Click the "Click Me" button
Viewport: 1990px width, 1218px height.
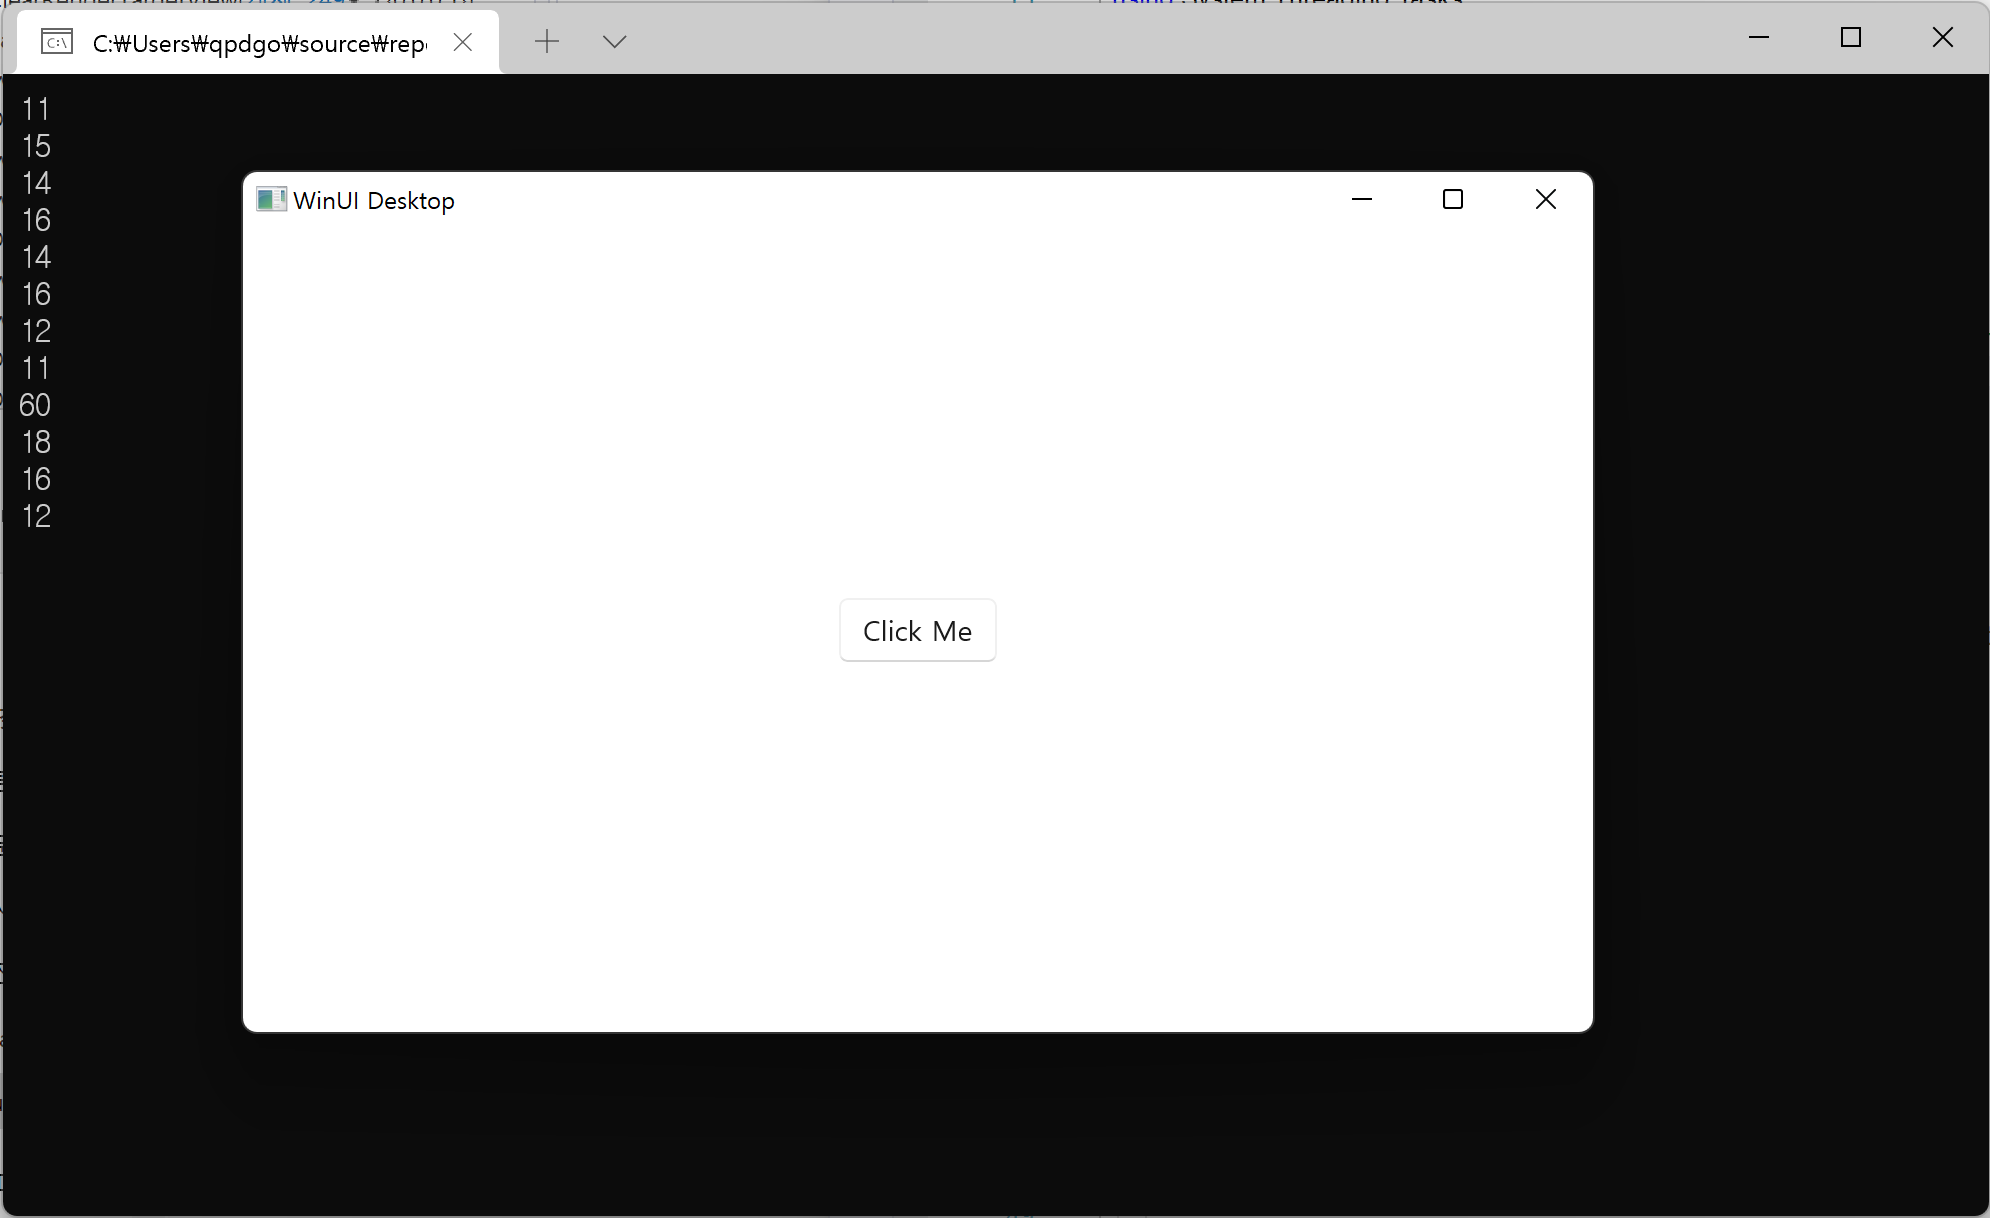click(917, 630)
